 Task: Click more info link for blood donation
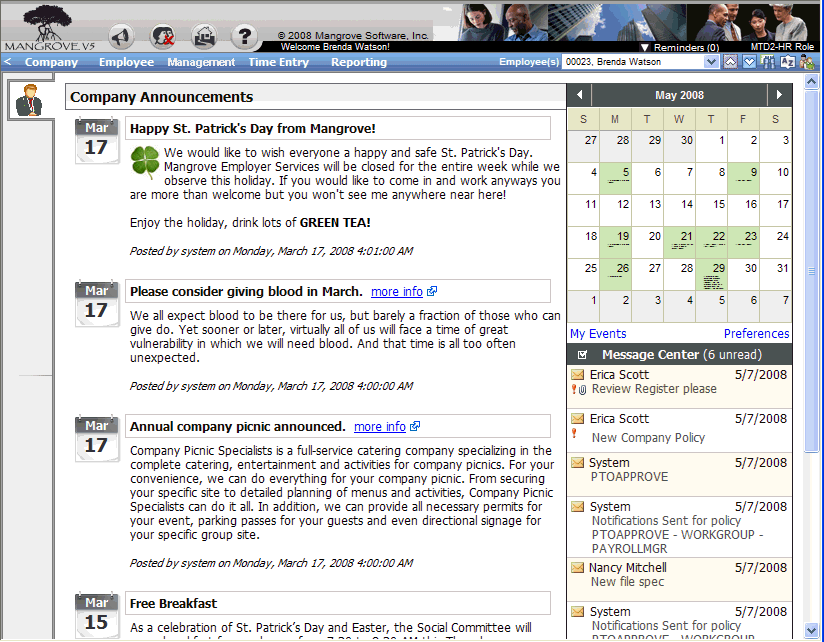point(397,292)
